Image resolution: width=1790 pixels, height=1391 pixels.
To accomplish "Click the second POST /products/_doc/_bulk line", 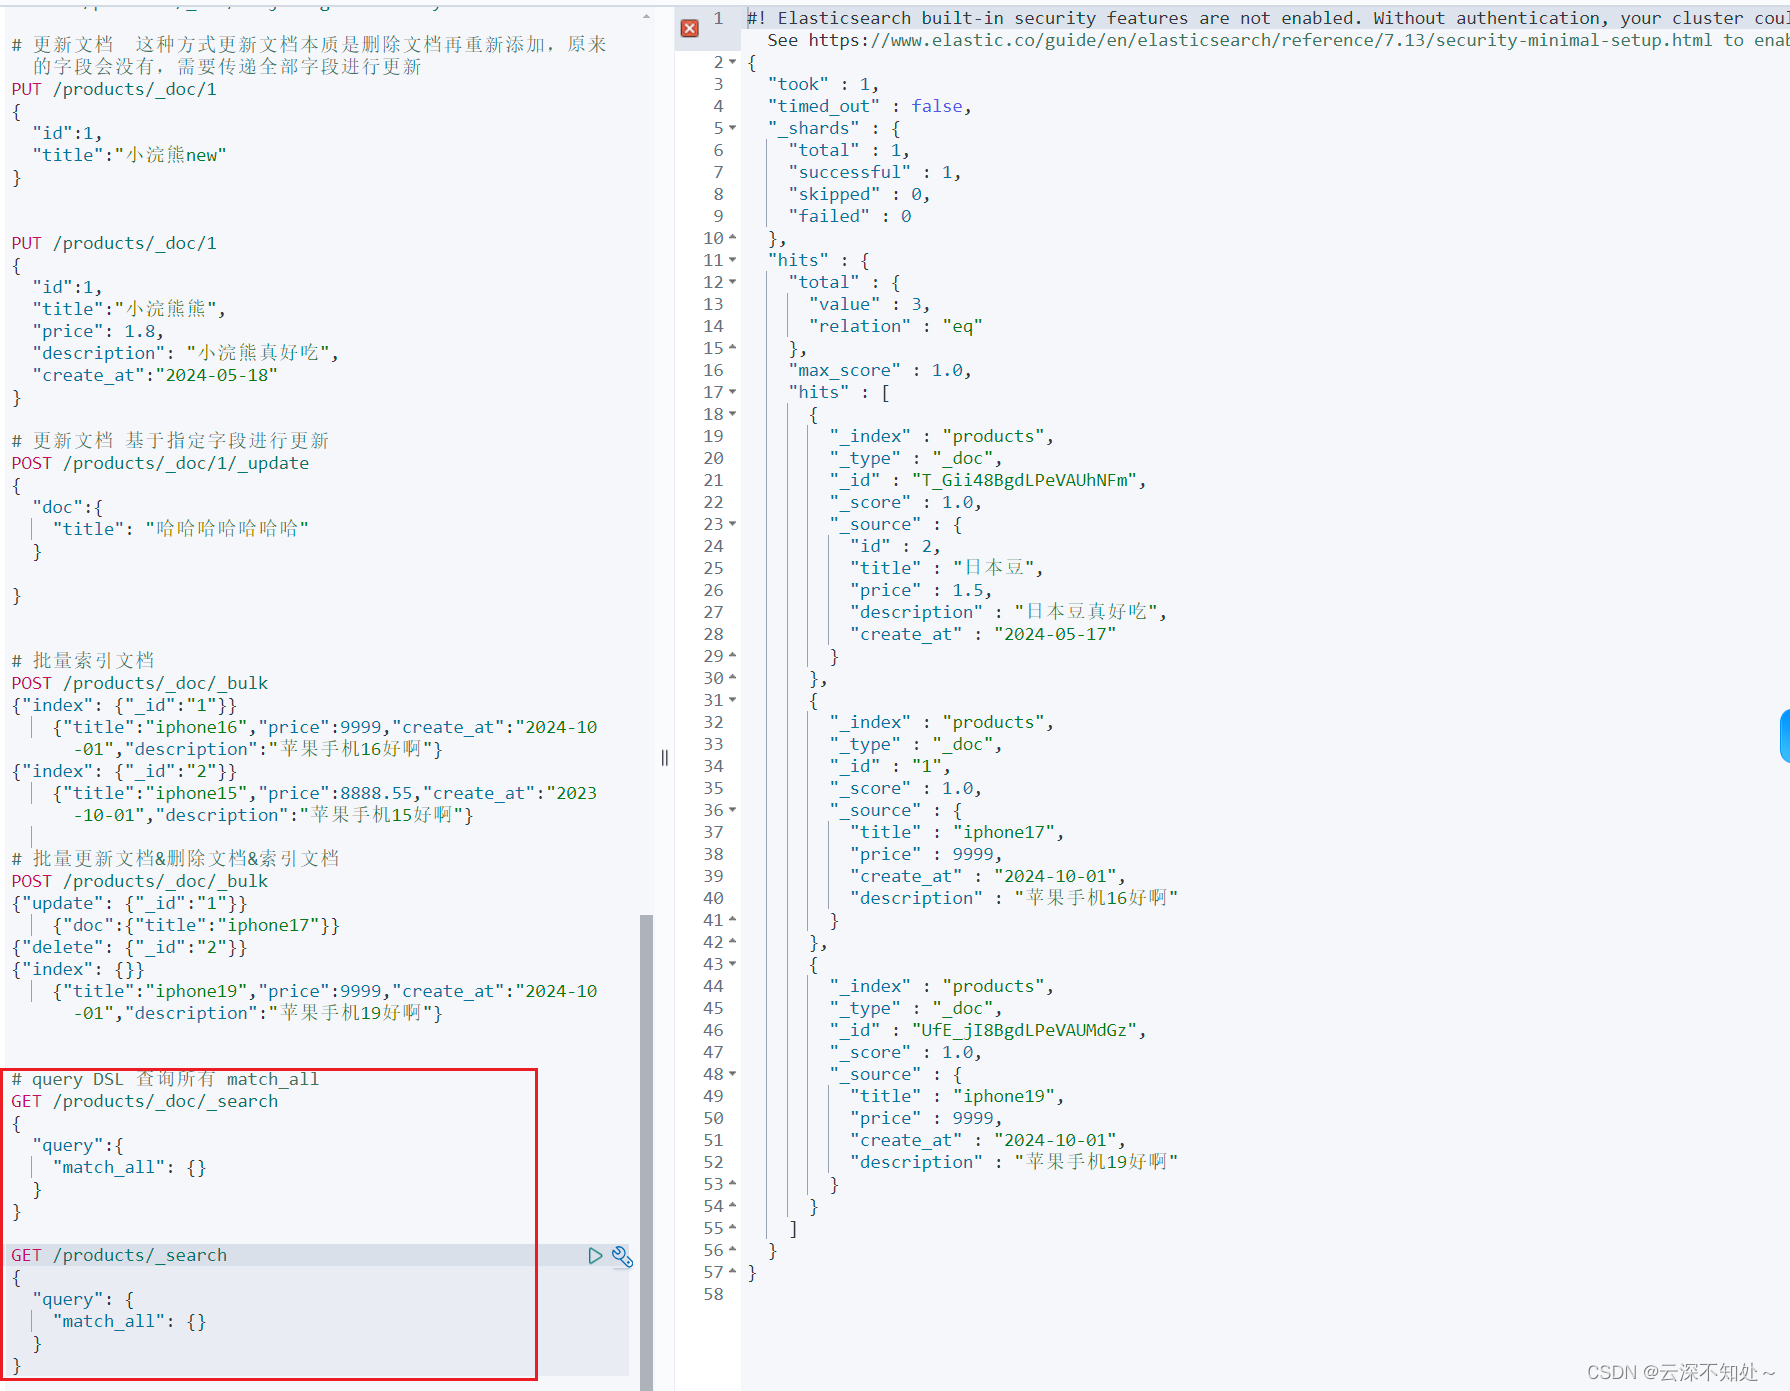I will [140, 881].
